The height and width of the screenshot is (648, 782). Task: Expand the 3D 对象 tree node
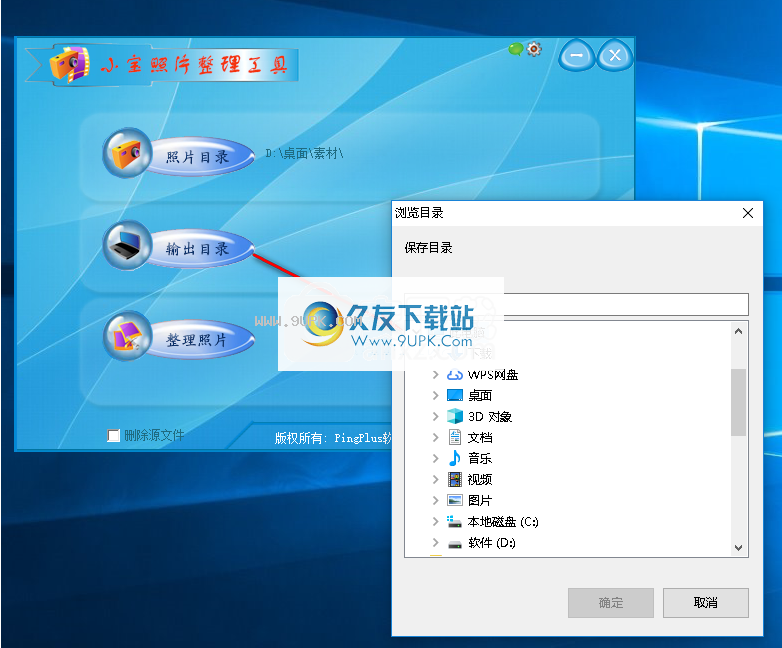point(435,417)
